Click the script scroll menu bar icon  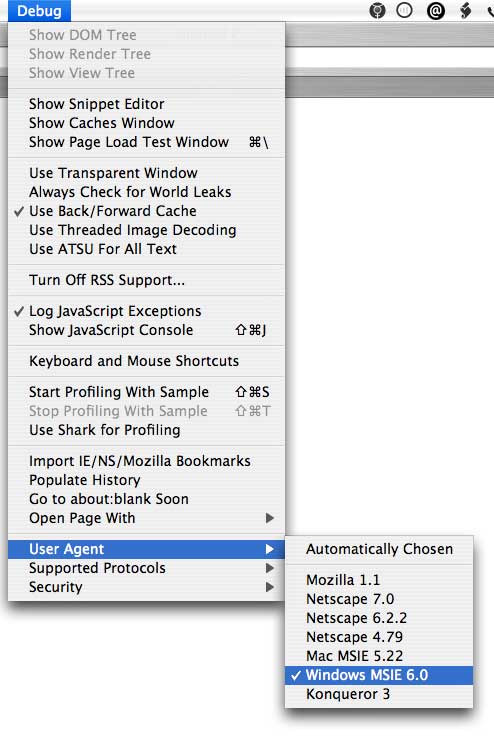[465, 10]
